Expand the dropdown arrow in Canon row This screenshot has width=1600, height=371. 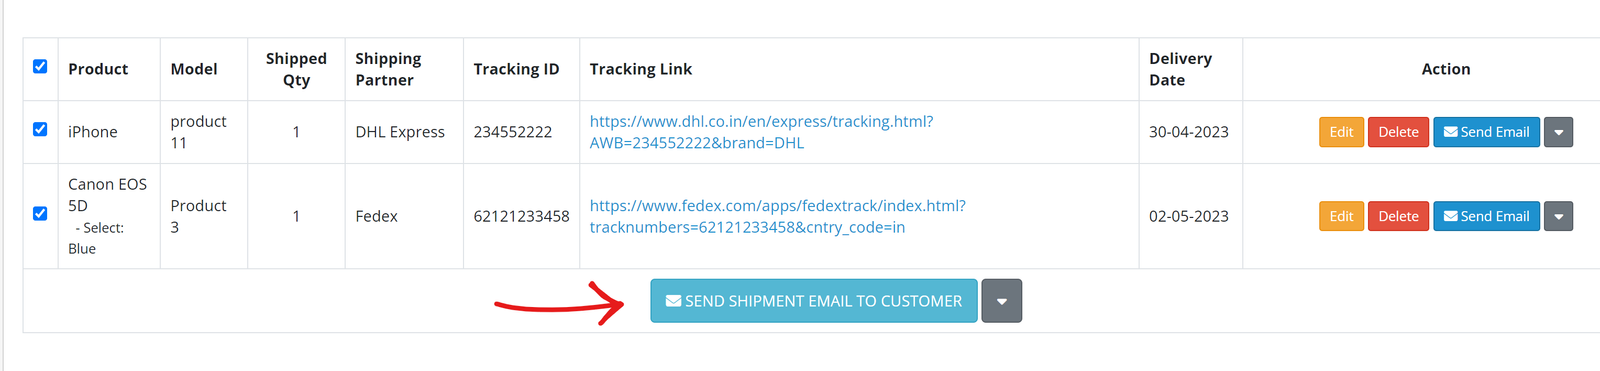pyautogui.click(x=1558, y=216)
